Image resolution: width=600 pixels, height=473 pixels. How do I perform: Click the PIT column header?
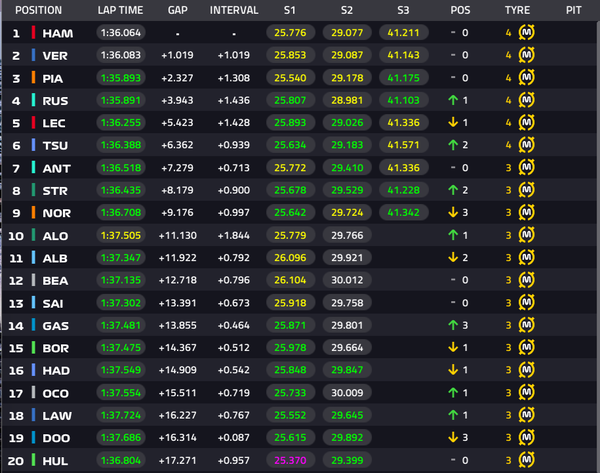tap(574, 10)
